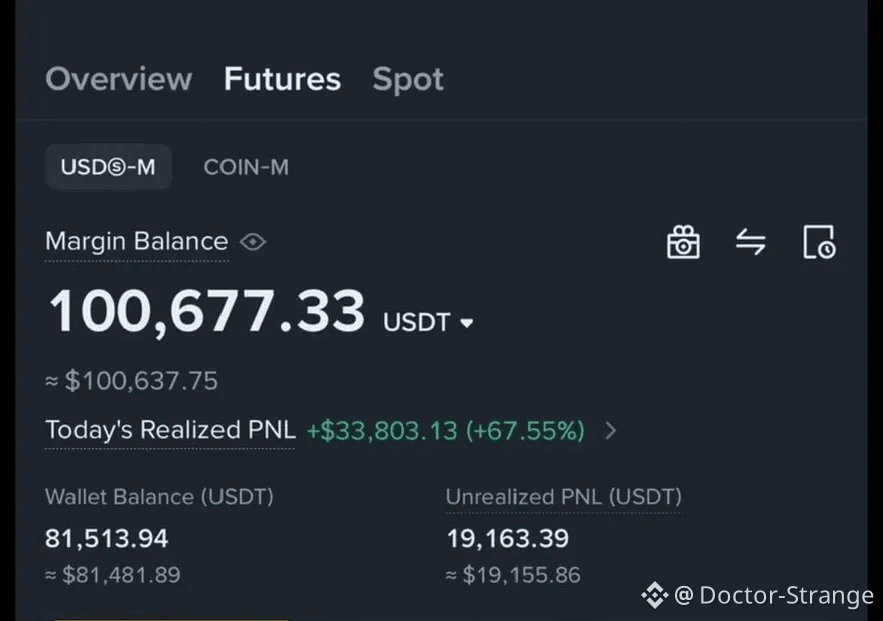Switch to COIN-M futures
This screenshot has height=621, width=883.
(x=246, y=167)
